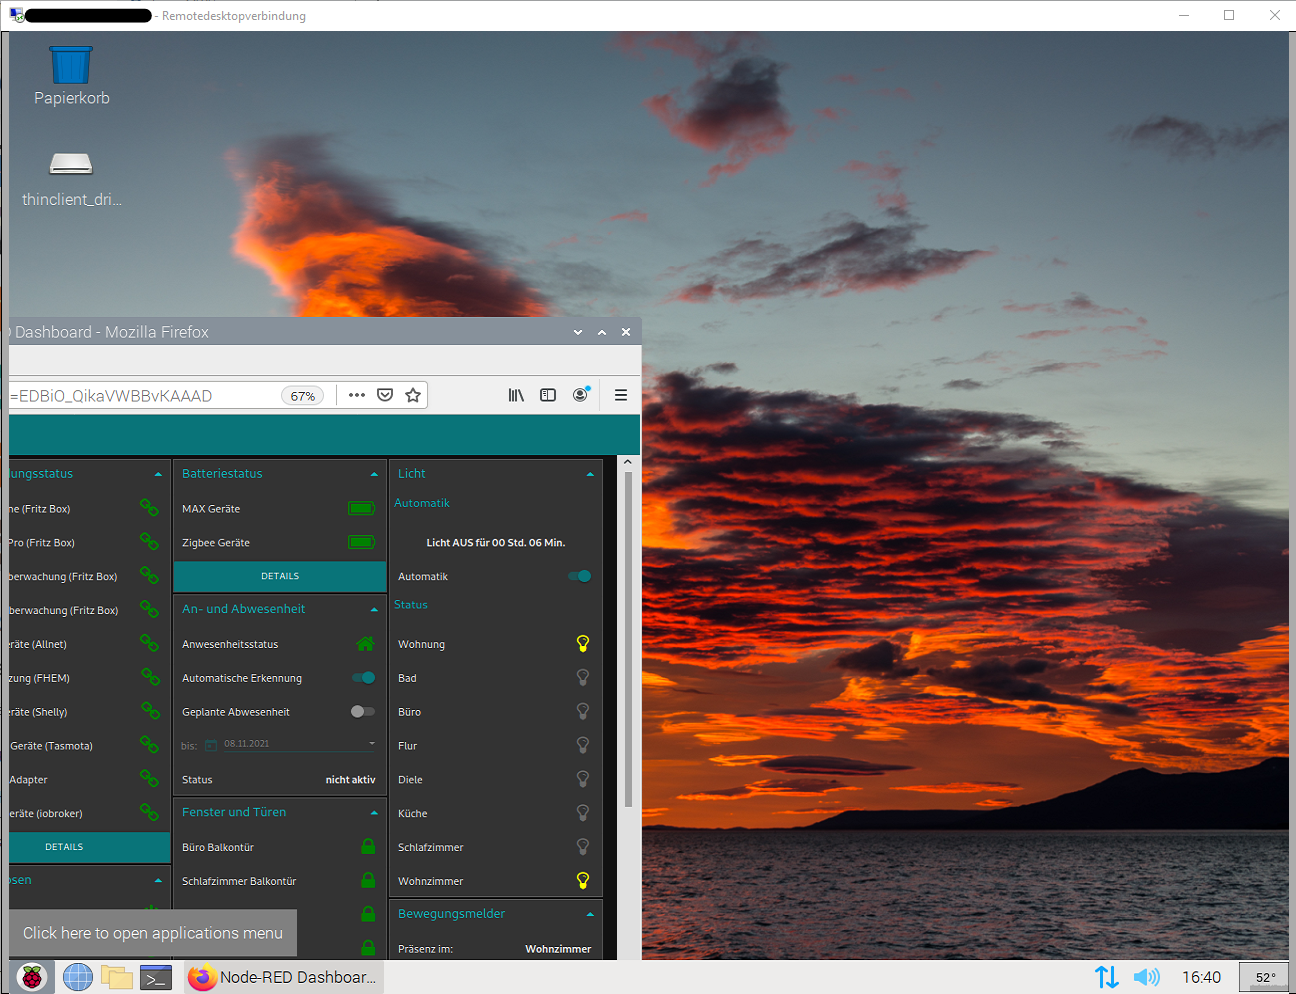Open the volume speaker tray icon
This screenshot has height=994, width=1296.
click(x=1147, y=977)
